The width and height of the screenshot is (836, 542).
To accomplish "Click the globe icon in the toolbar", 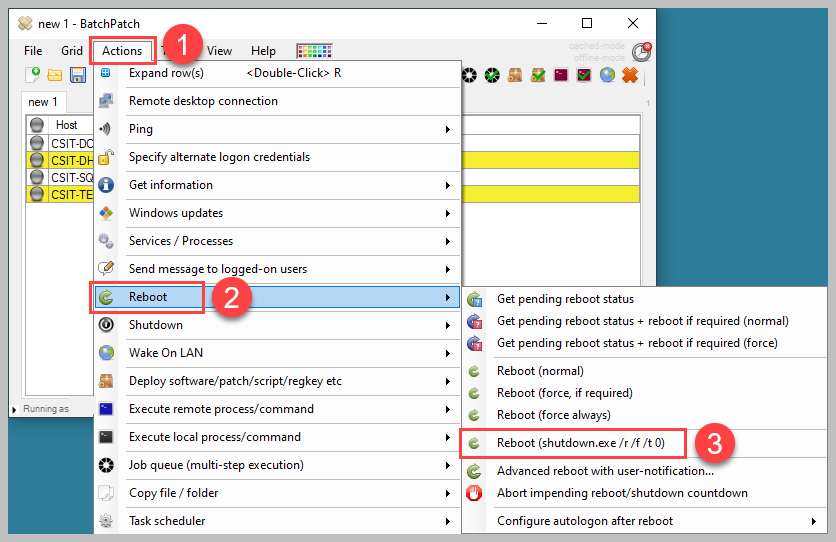I will coord(607,75).
